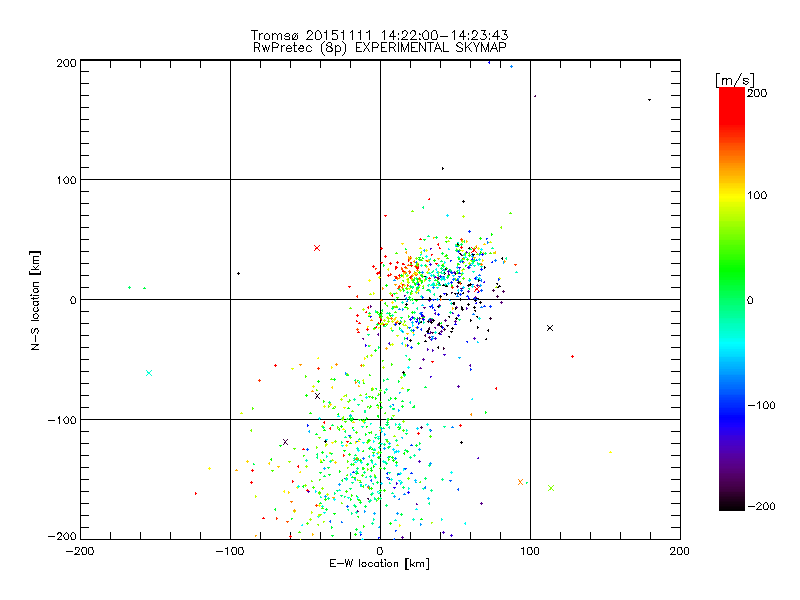Click the color bar "-100" label

click(761, 405)
